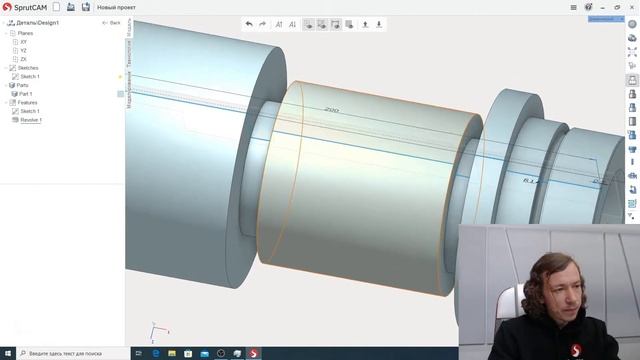640x360 pixels.
Task: Click the zoom-to-fit arrows icon
Action: coord(632,52)
